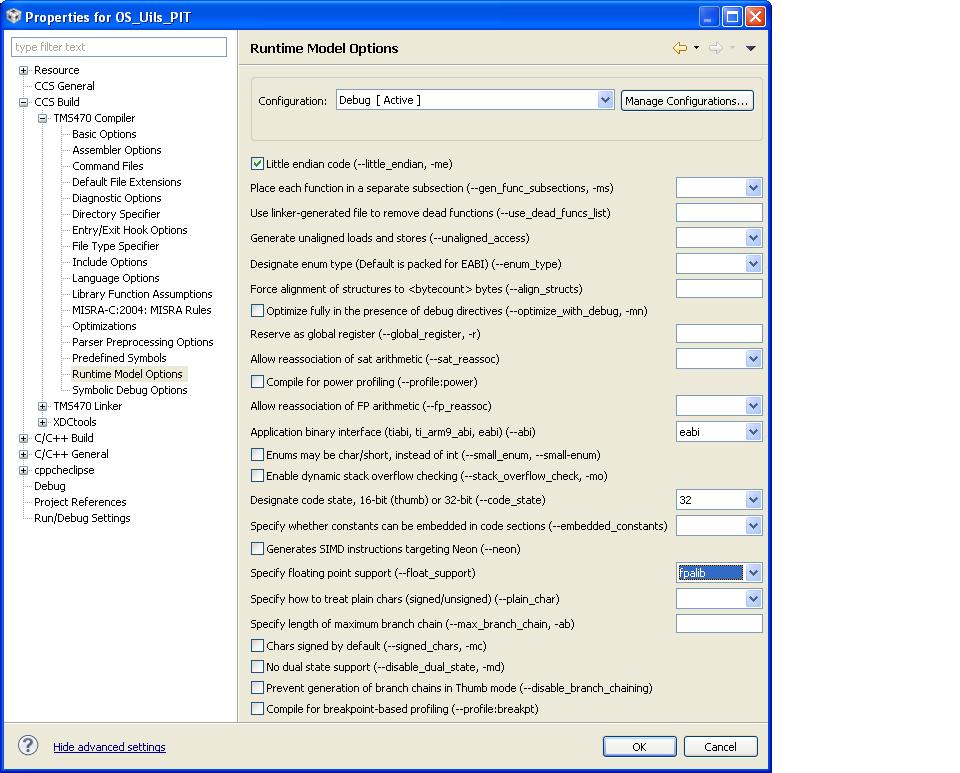Select Project References in tree
Viewport: 960px width, 773px height.
pos(80,502)
